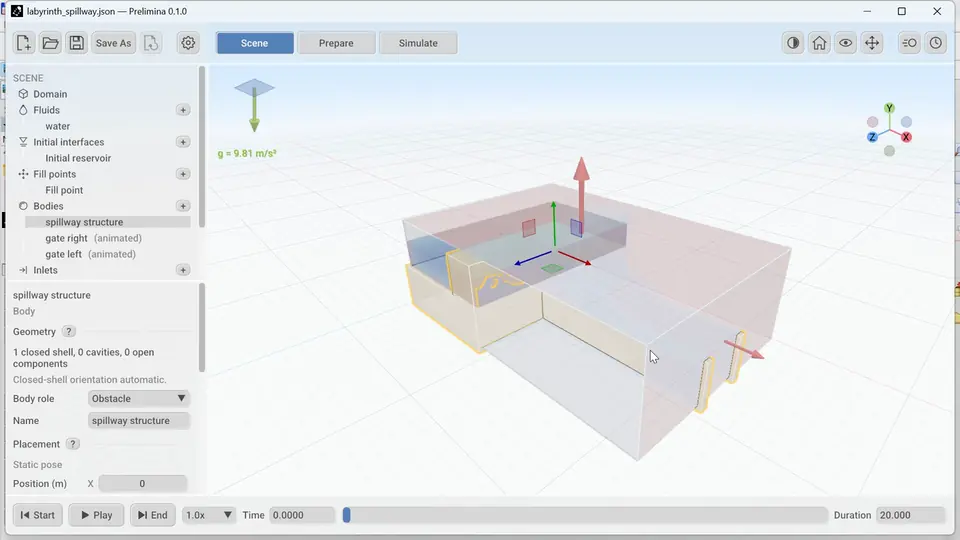Screen dimensions: 960x540
Task: Click the Save As button
Action: pyautogui.click(x=113, y=43)
